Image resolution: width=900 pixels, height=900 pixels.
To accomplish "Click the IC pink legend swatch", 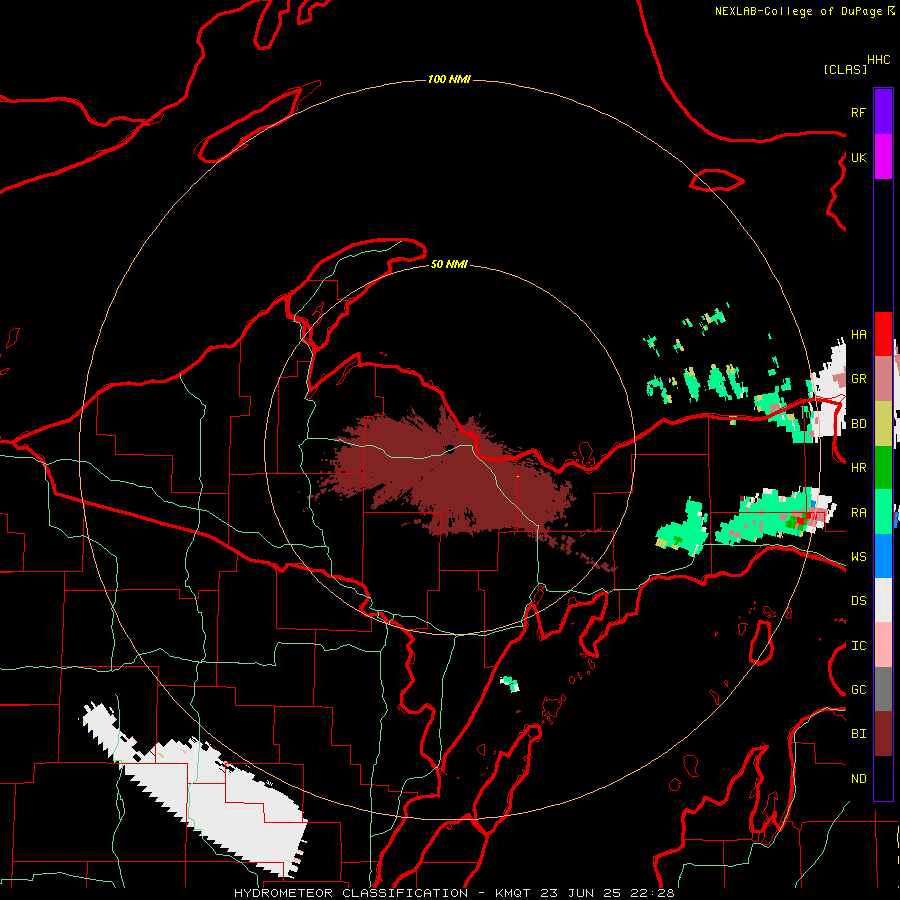I will (883, 645).
